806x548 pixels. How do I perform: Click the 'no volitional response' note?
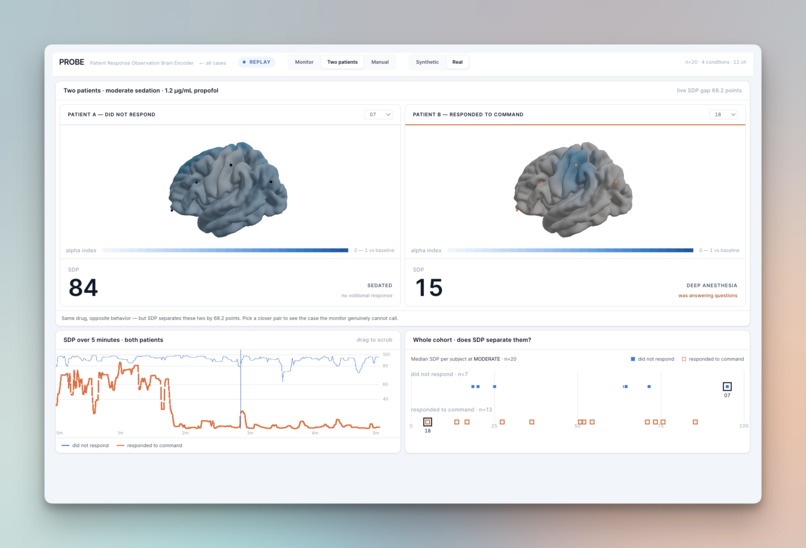[367, 296]
